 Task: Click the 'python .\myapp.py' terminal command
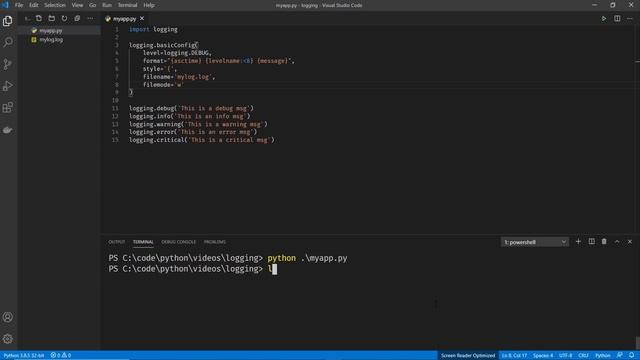(x=307, y=258)
